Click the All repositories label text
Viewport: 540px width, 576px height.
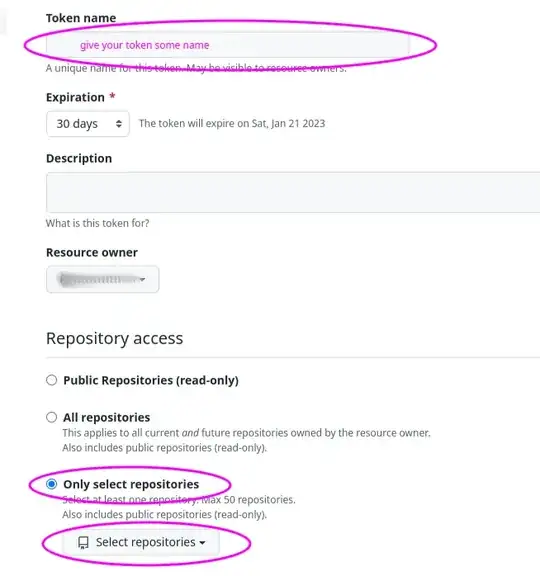coord(107,417)
